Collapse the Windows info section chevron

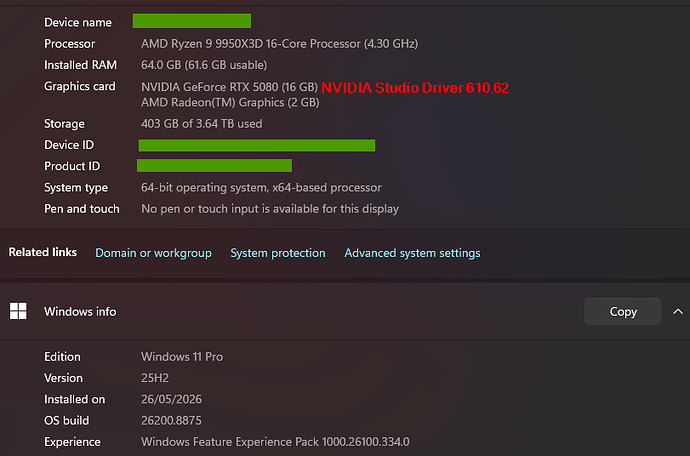(678, 312)
